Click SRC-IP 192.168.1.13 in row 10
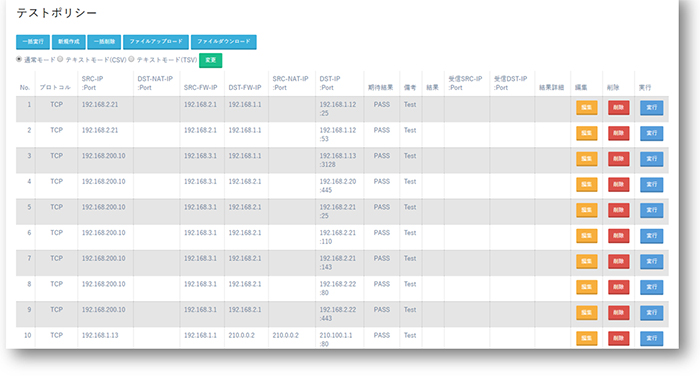 click(100, 335)
